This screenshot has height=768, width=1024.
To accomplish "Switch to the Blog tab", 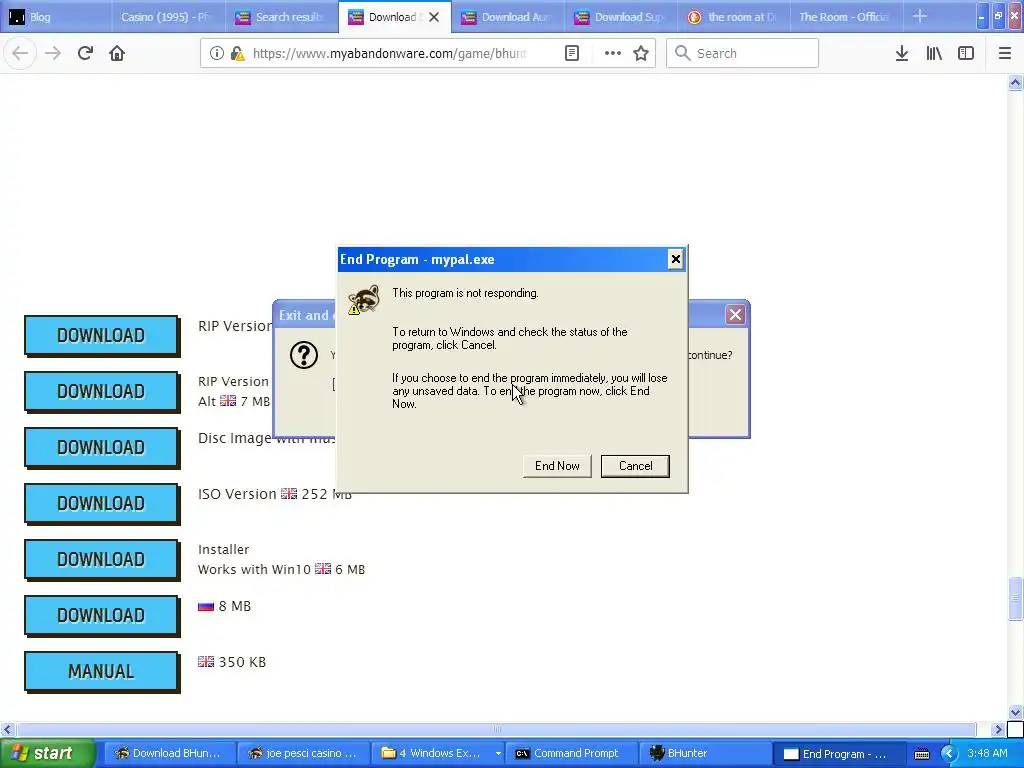I will click(56, 17).
